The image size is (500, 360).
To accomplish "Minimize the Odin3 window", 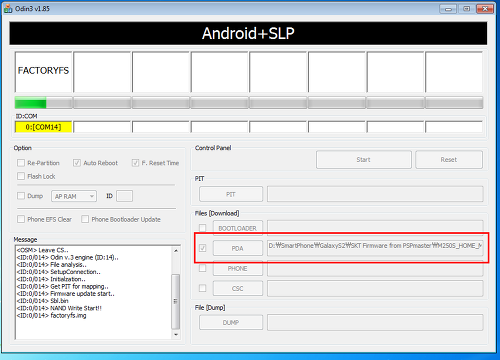I will tap(448, 9).
